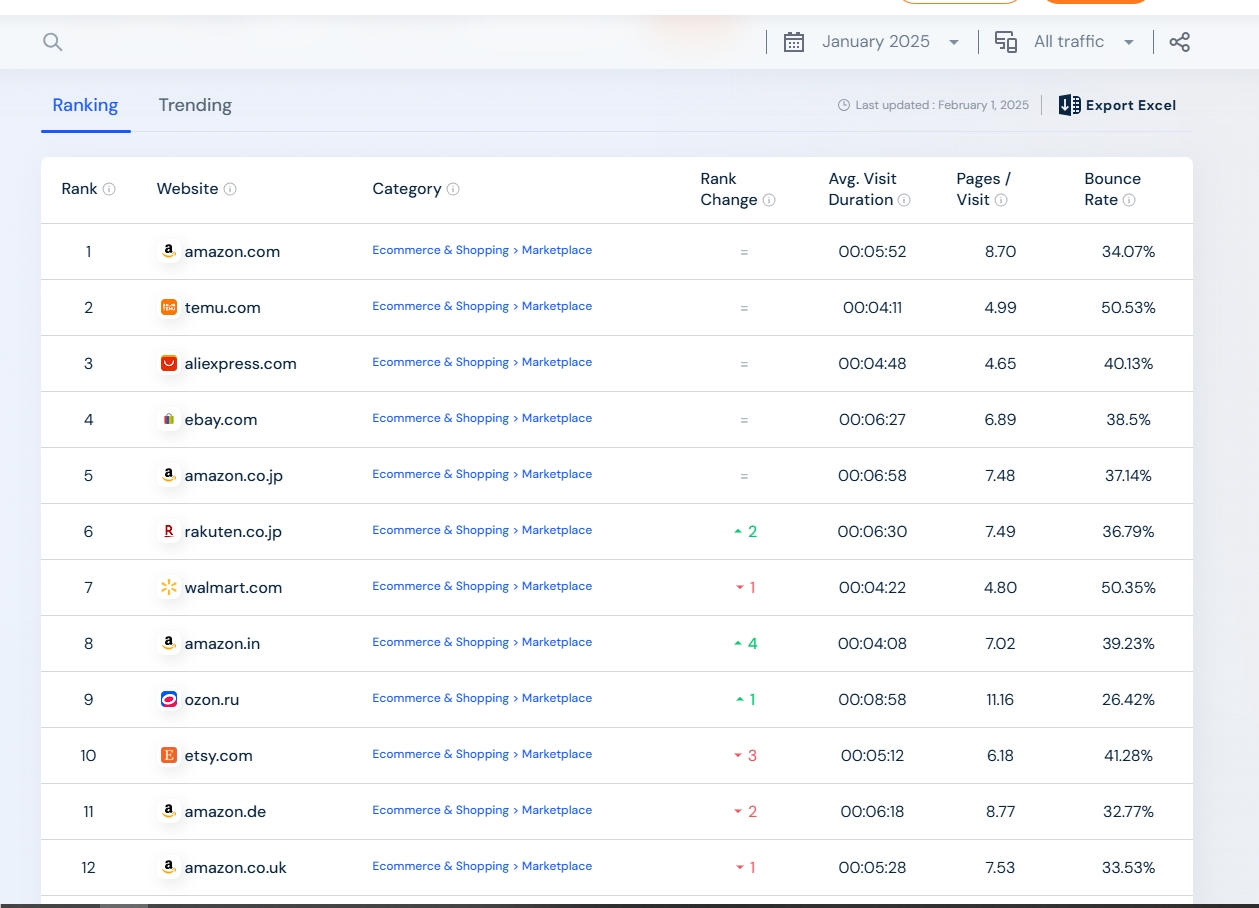The width and height of the screenshot is (1259, 908).
Task: Click the 8.77 pages per visit value
Action: pos(1000,812)
